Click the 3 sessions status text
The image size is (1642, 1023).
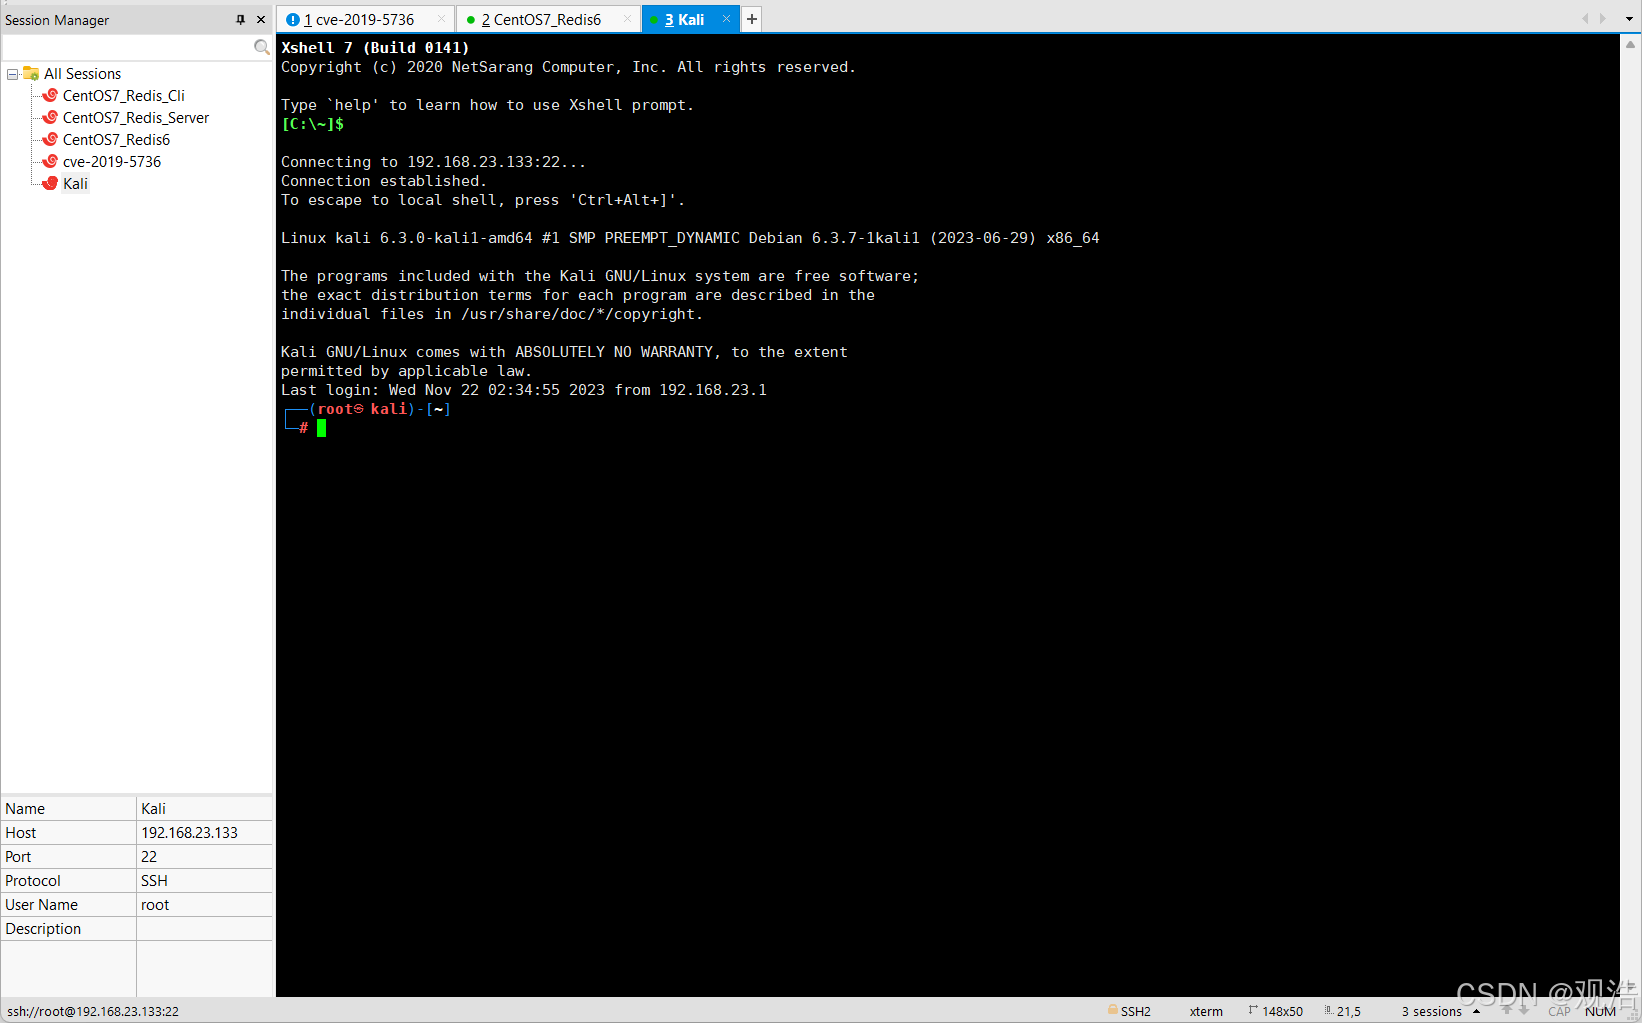(x=1431, y=1011)
